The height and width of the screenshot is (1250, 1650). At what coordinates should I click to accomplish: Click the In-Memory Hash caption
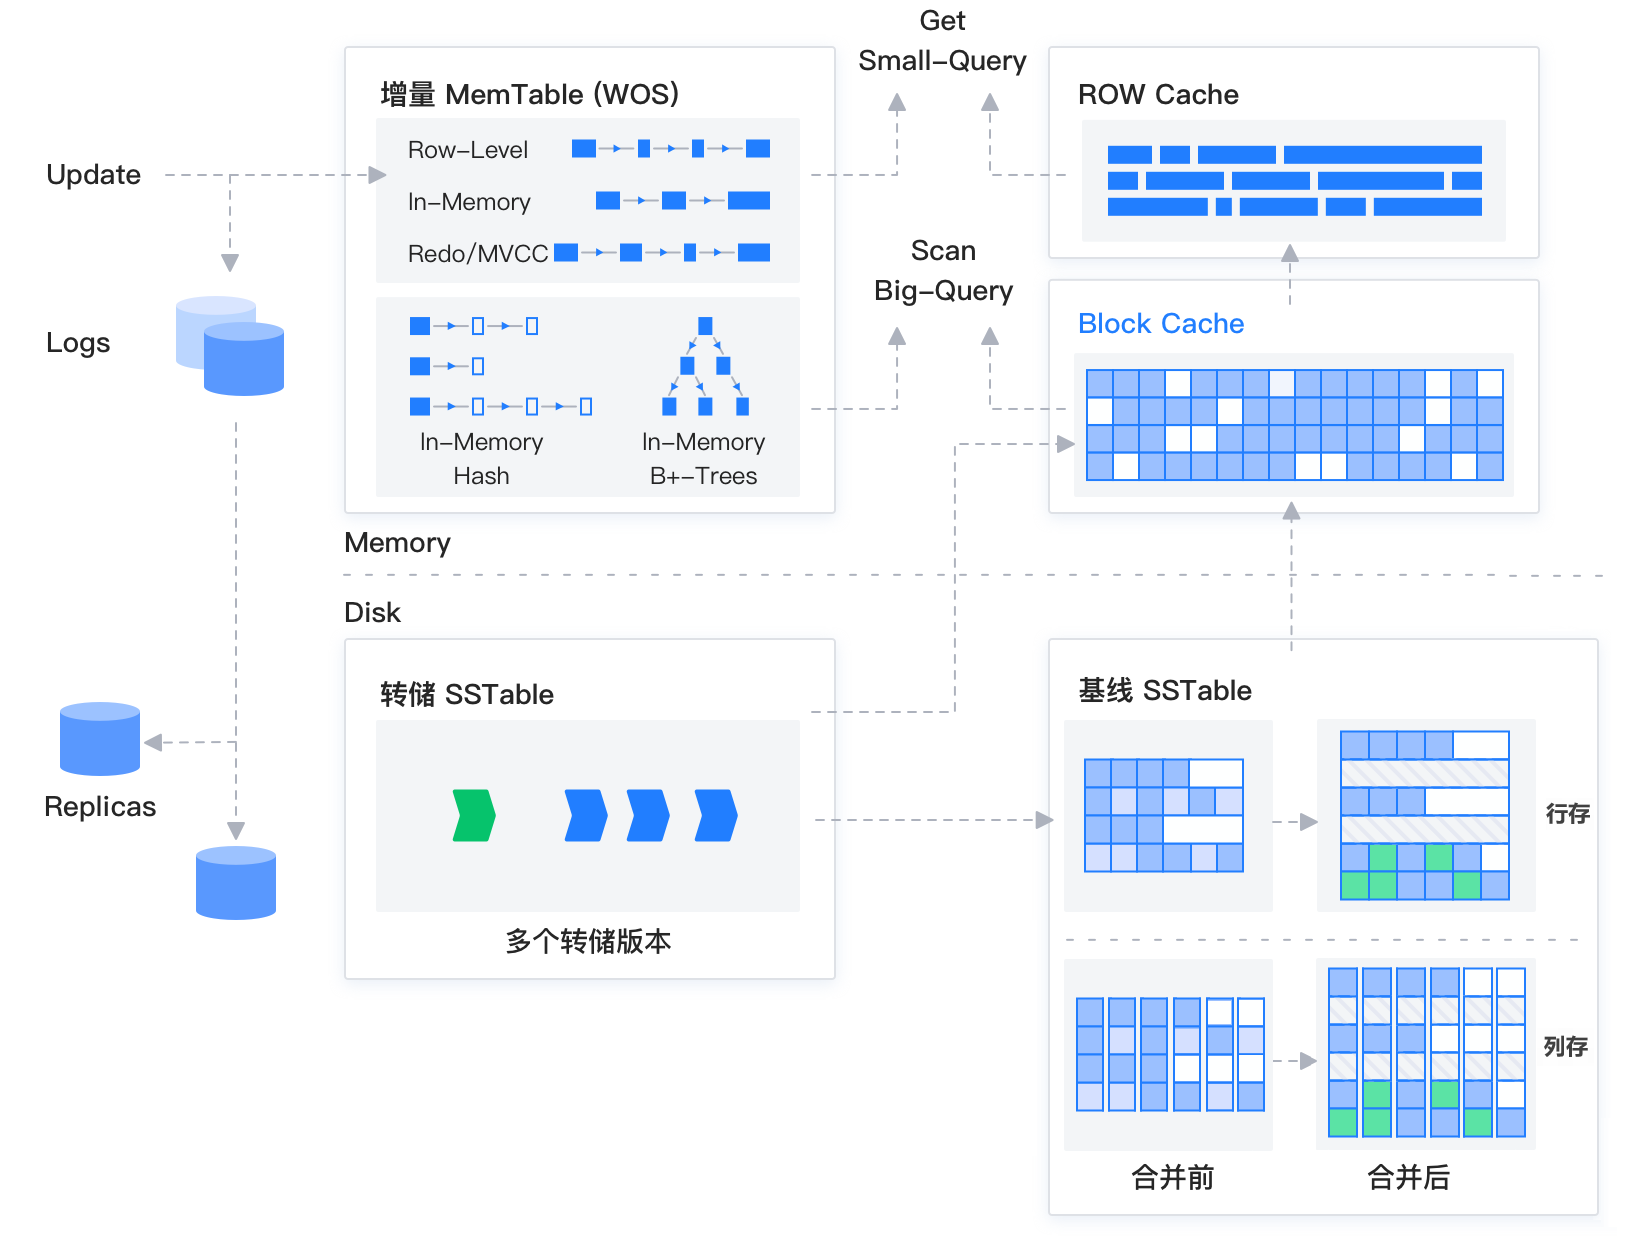[x=481, y=459]
